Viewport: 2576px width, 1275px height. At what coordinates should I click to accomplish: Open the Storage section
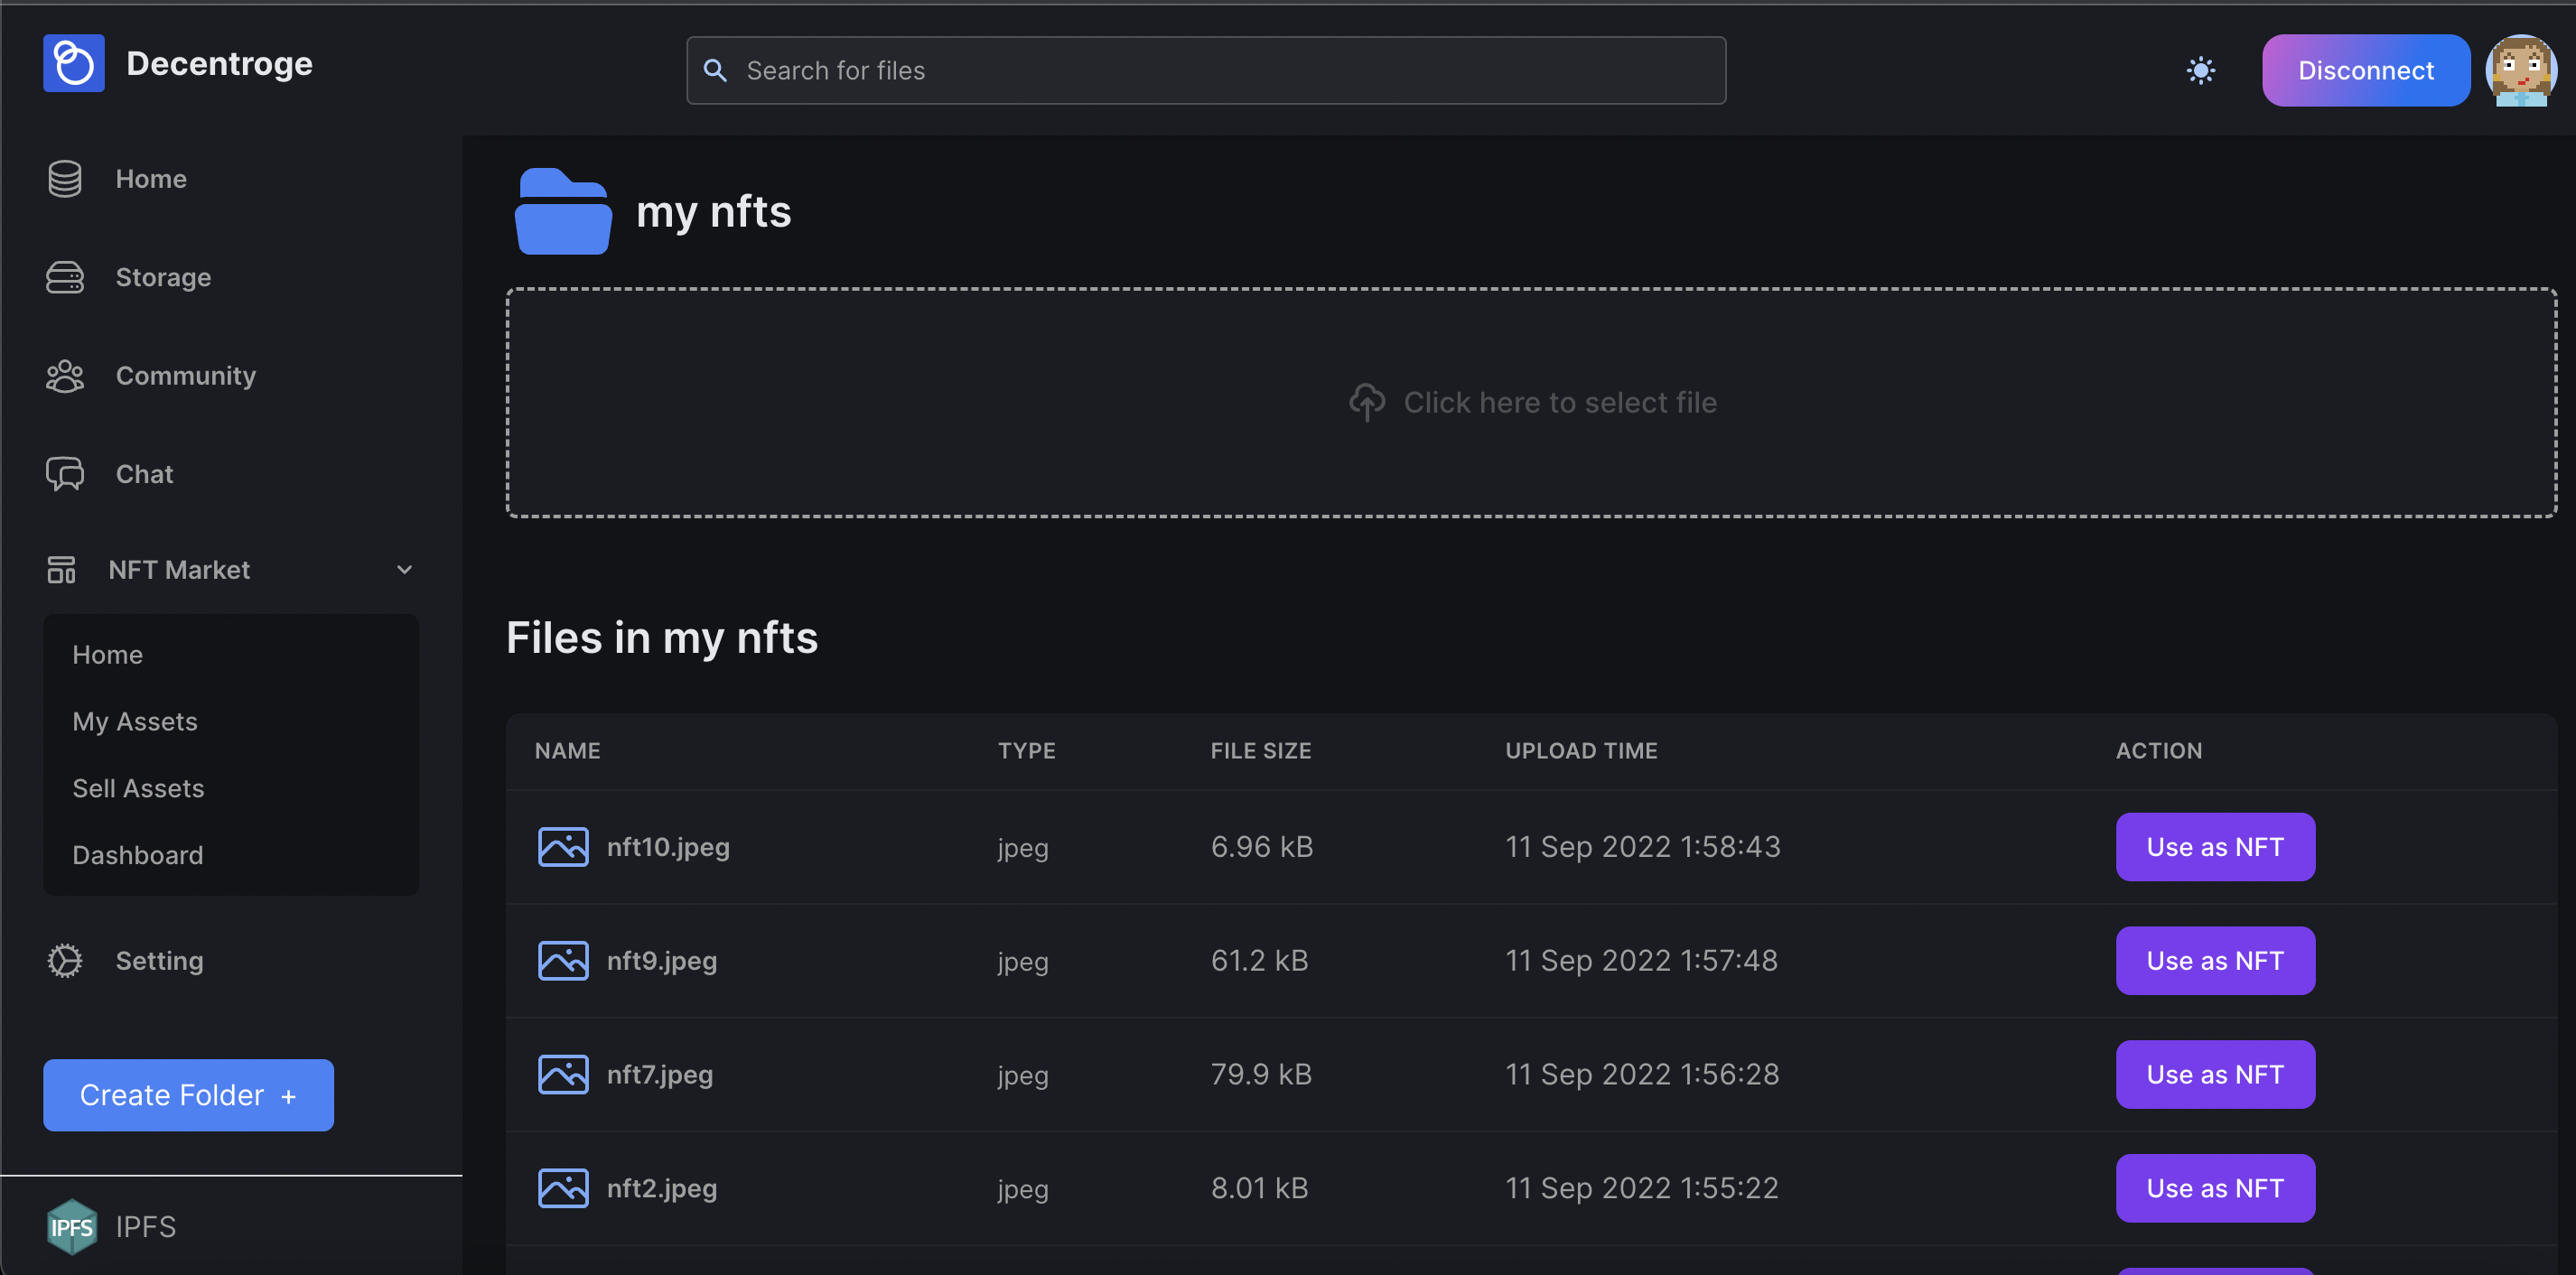162,277
